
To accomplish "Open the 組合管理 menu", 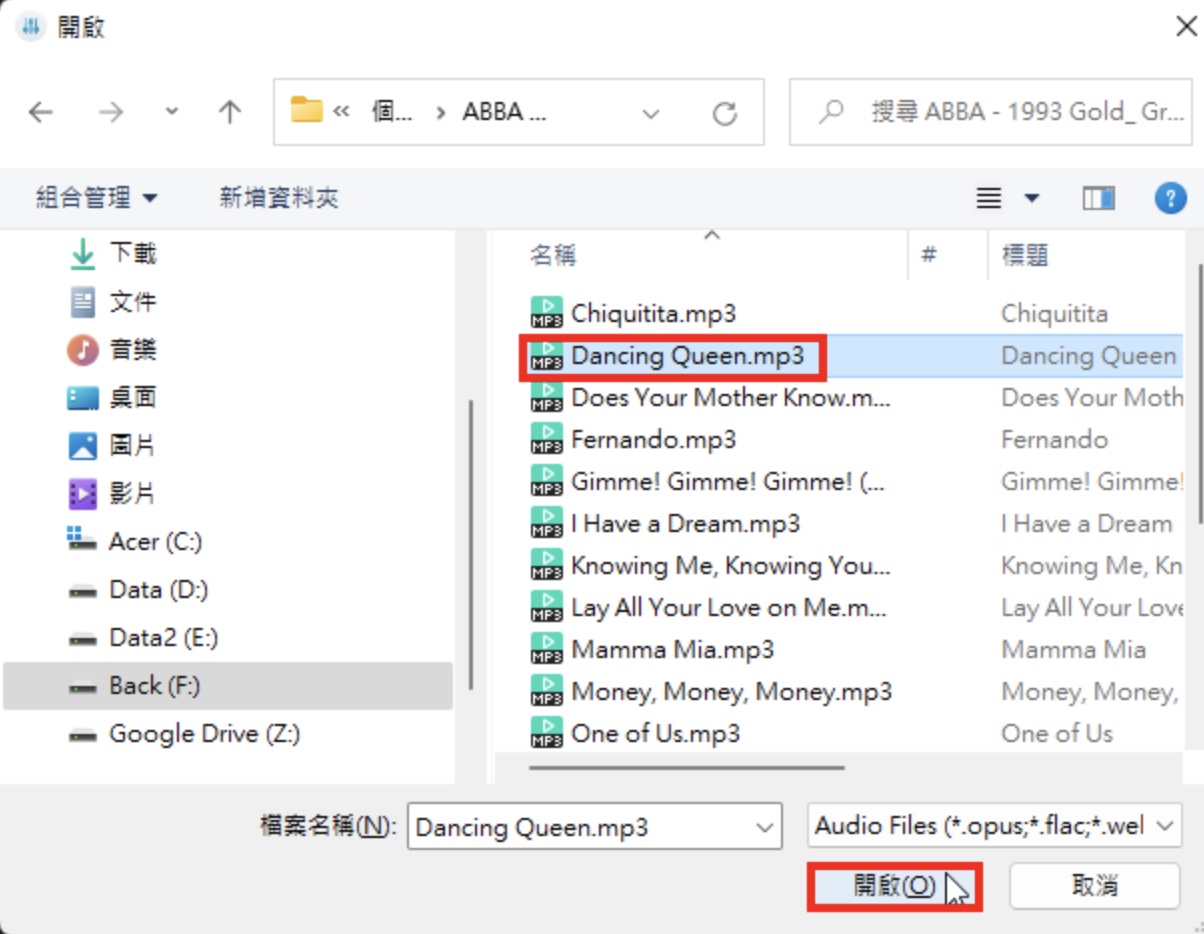I will (97, 198).
